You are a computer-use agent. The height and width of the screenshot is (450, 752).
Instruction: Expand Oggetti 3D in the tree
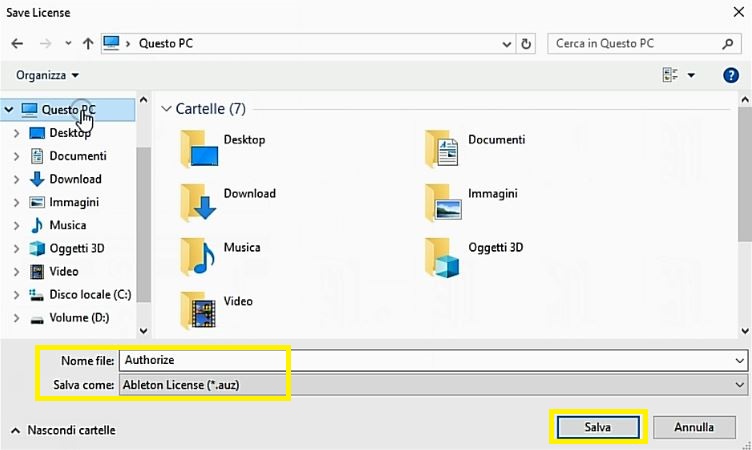click(x=16, y=248)
